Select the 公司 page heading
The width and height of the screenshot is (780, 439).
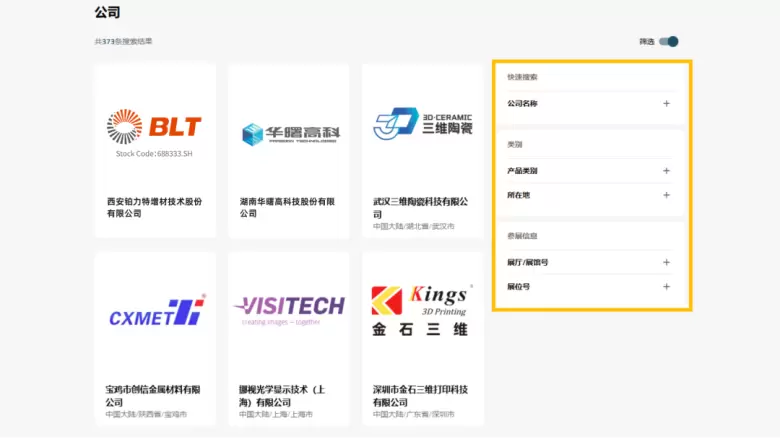107,12
